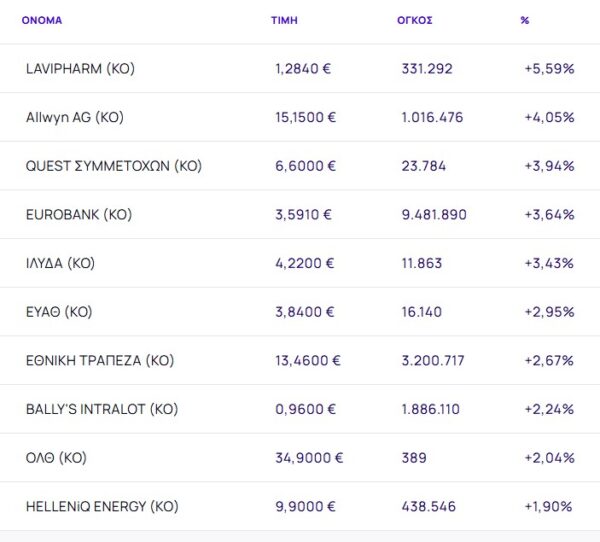Select QUEST ΣΥΜΜΕΤΟΧΩΝ (ΚΟ) row
Screen dimensions: 600x542
(x=113, y=166)
